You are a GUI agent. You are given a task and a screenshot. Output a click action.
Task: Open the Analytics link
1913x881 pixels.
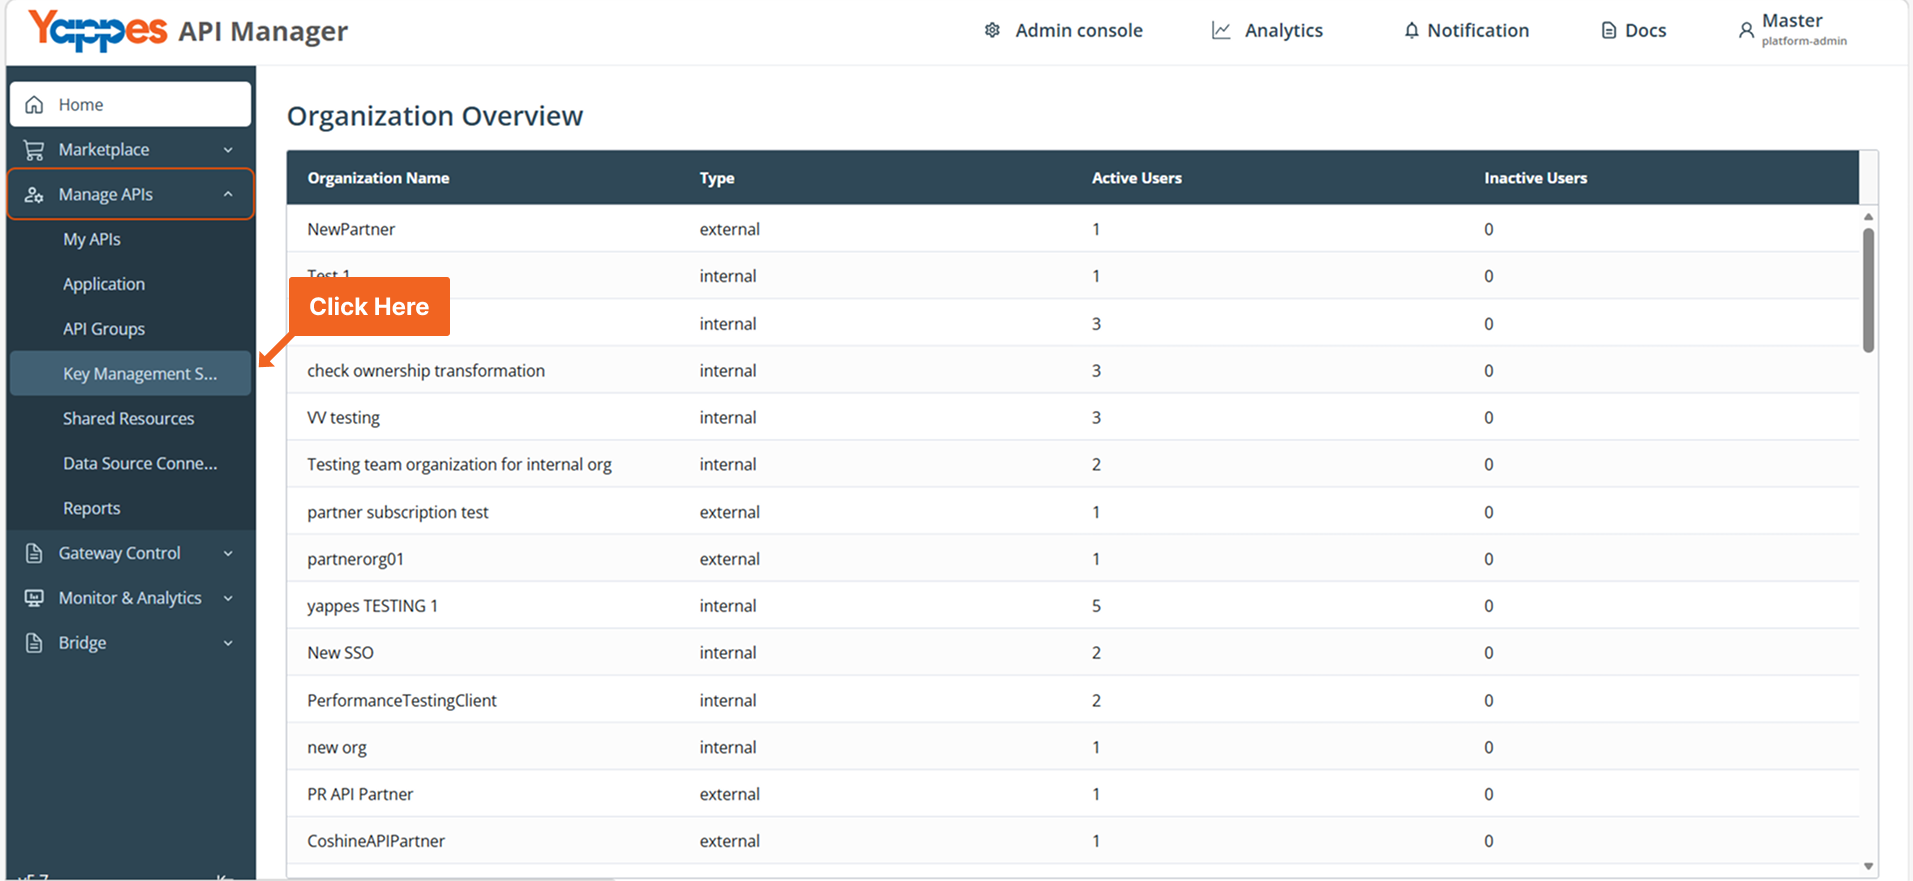coord(1268,30)
